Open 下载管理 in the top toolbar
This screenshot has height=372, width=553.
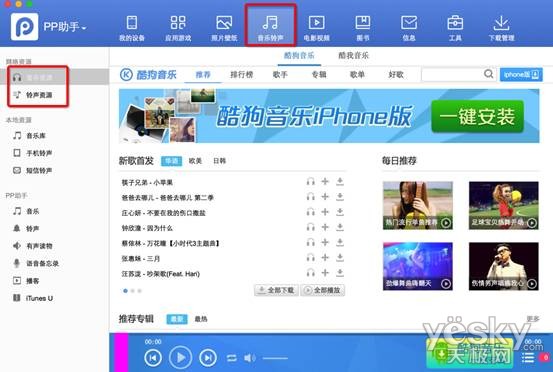point(501,28)
